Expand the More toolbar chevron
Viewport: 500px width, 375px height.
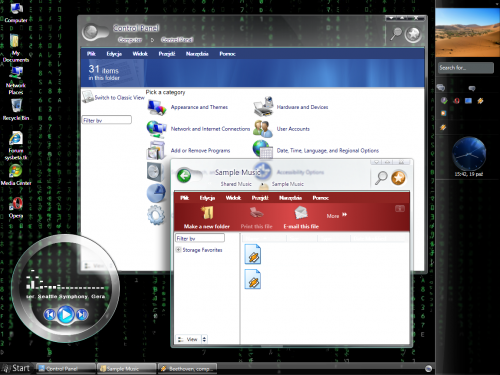(344, 215)
